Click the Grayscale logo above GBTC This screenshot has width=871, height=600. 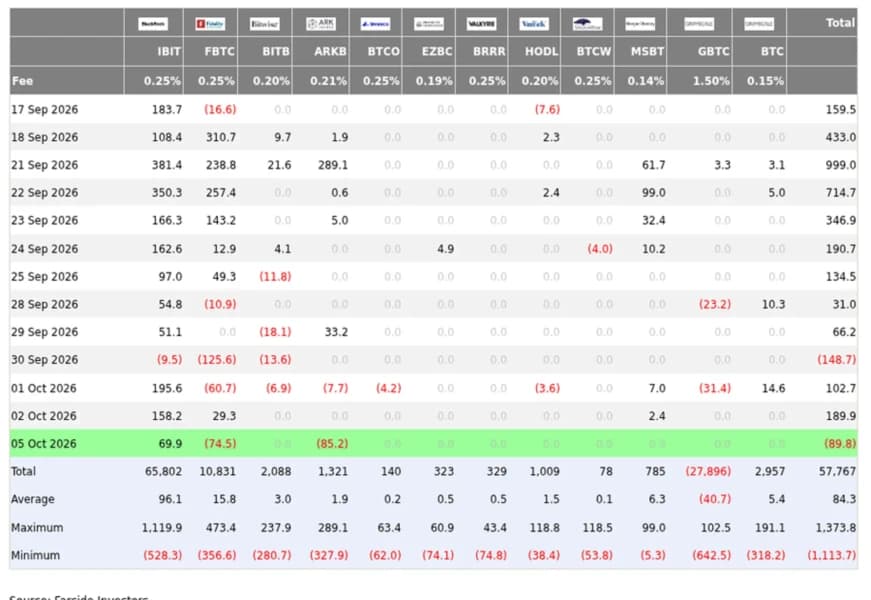pos(699,24)
